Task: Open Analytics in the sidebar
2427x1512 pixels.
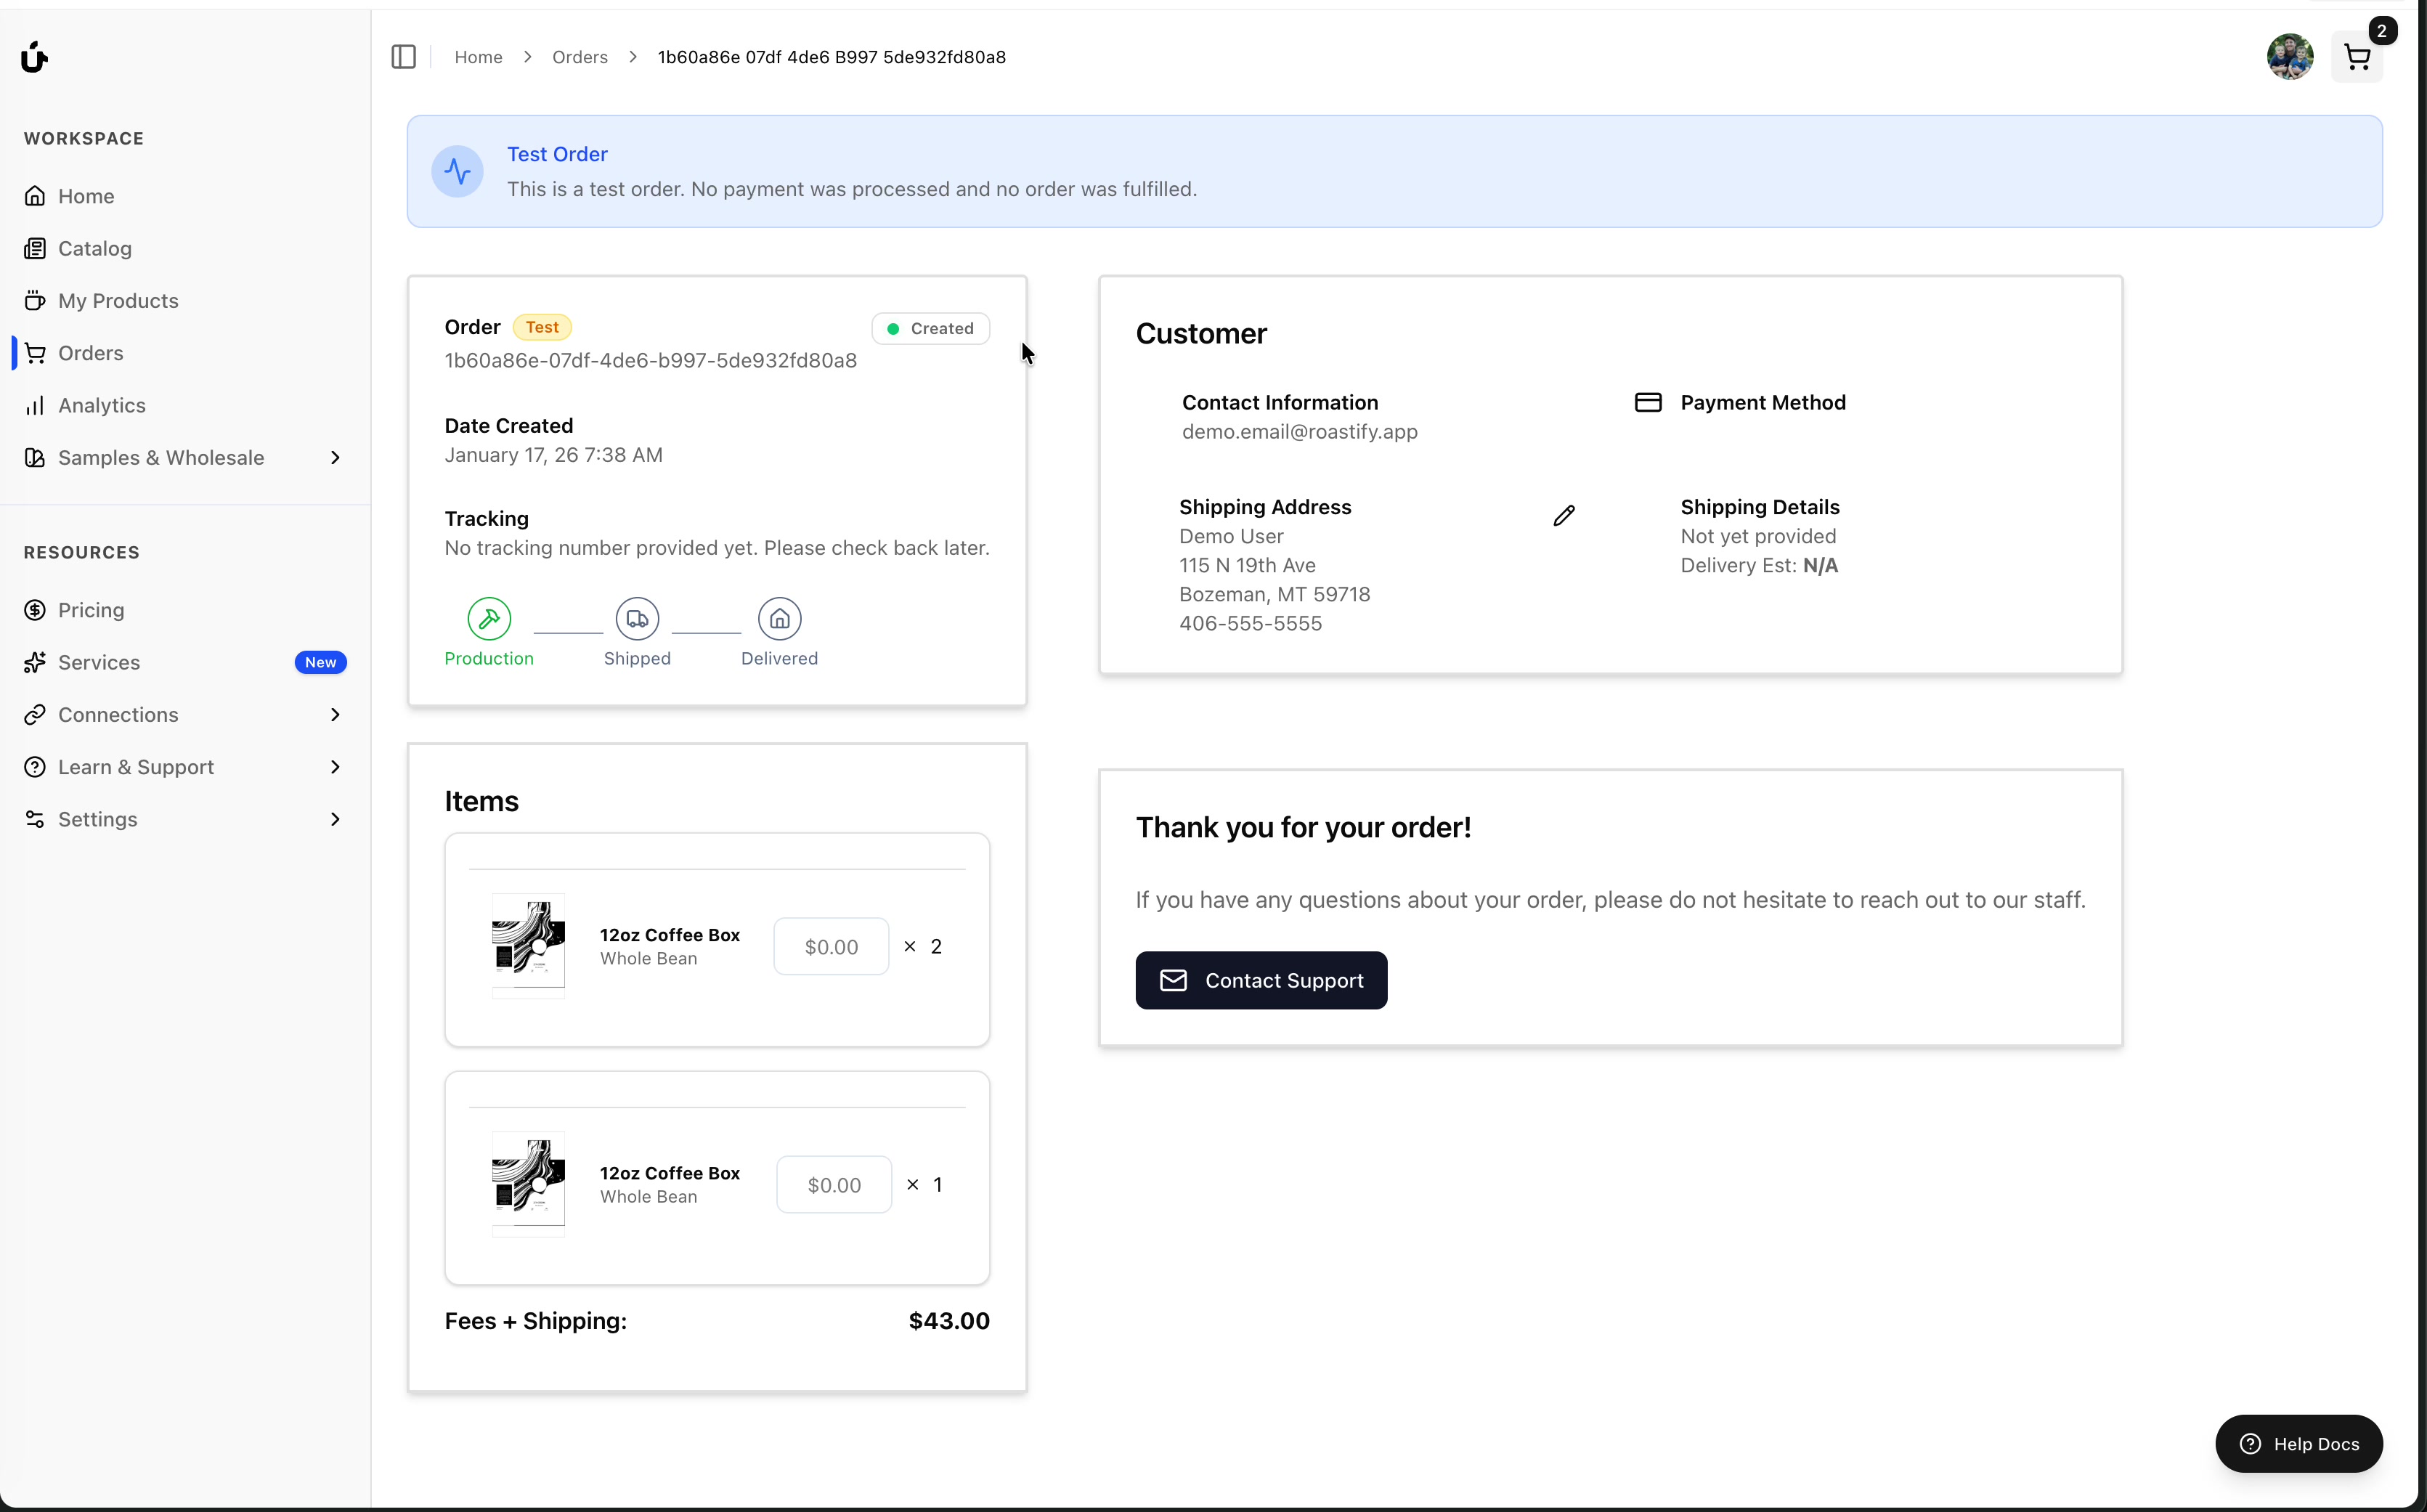Action: tap(101, 405)
